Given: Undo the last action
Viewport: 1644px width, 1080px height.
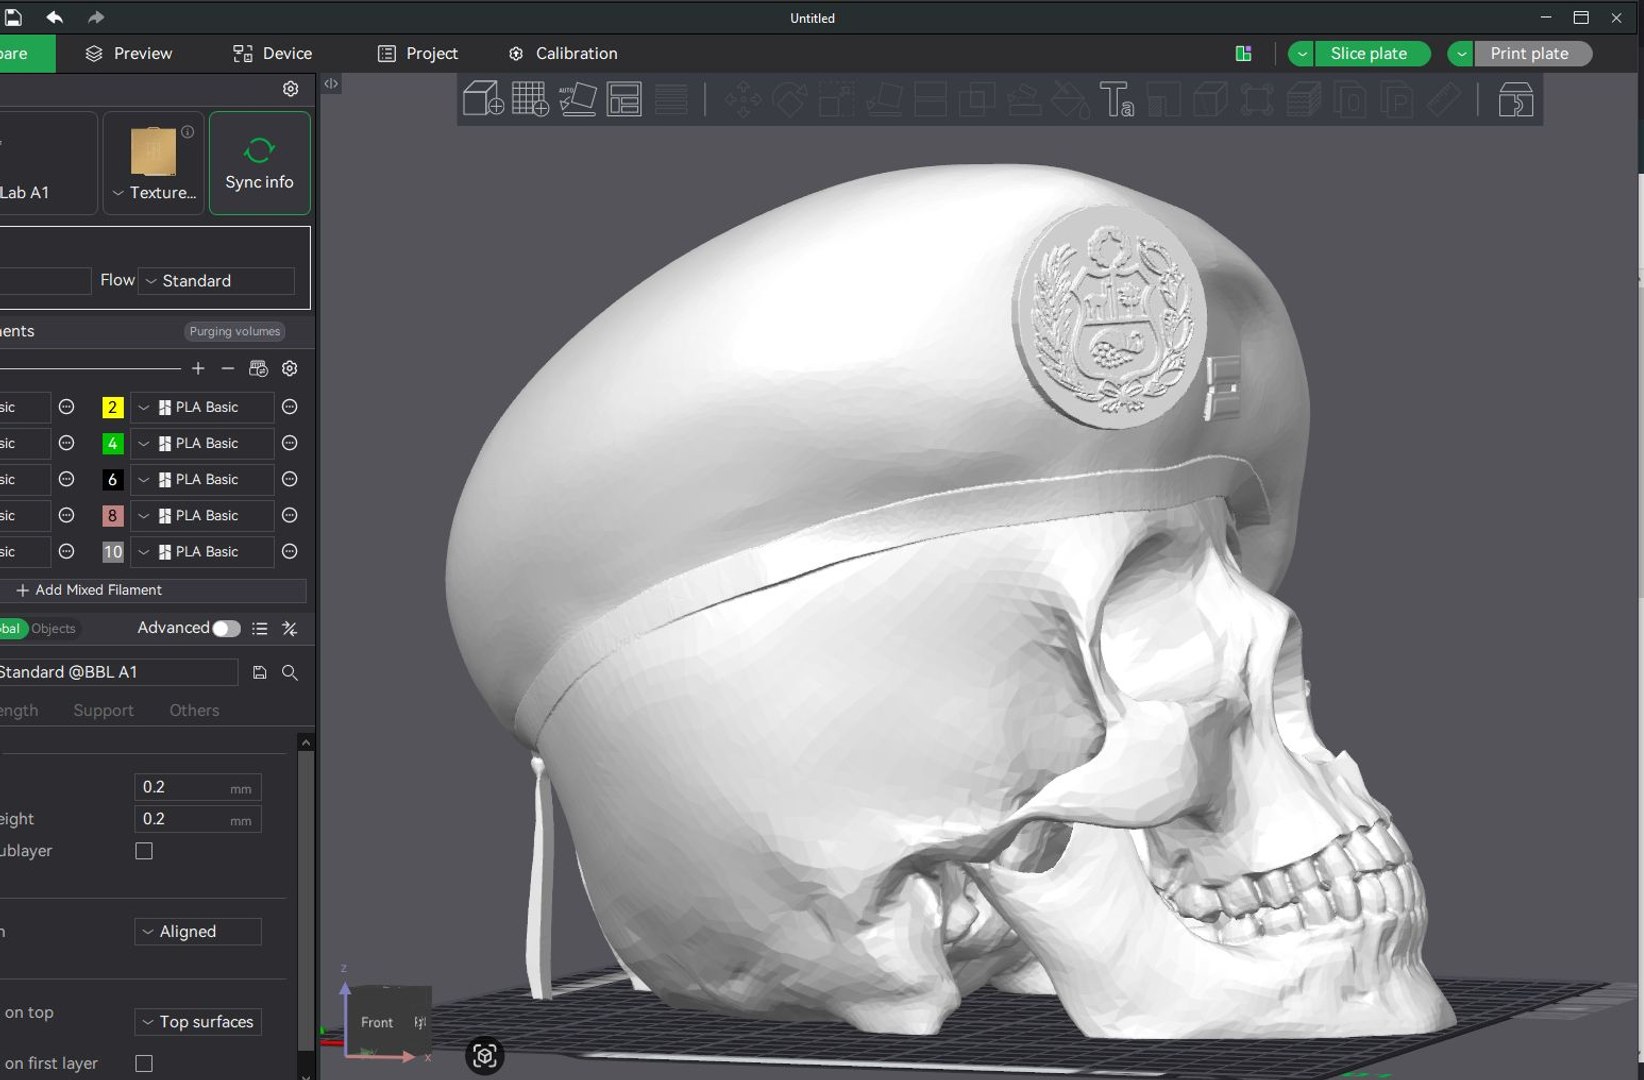Looking at the screenshot, I should click(54, 17).
